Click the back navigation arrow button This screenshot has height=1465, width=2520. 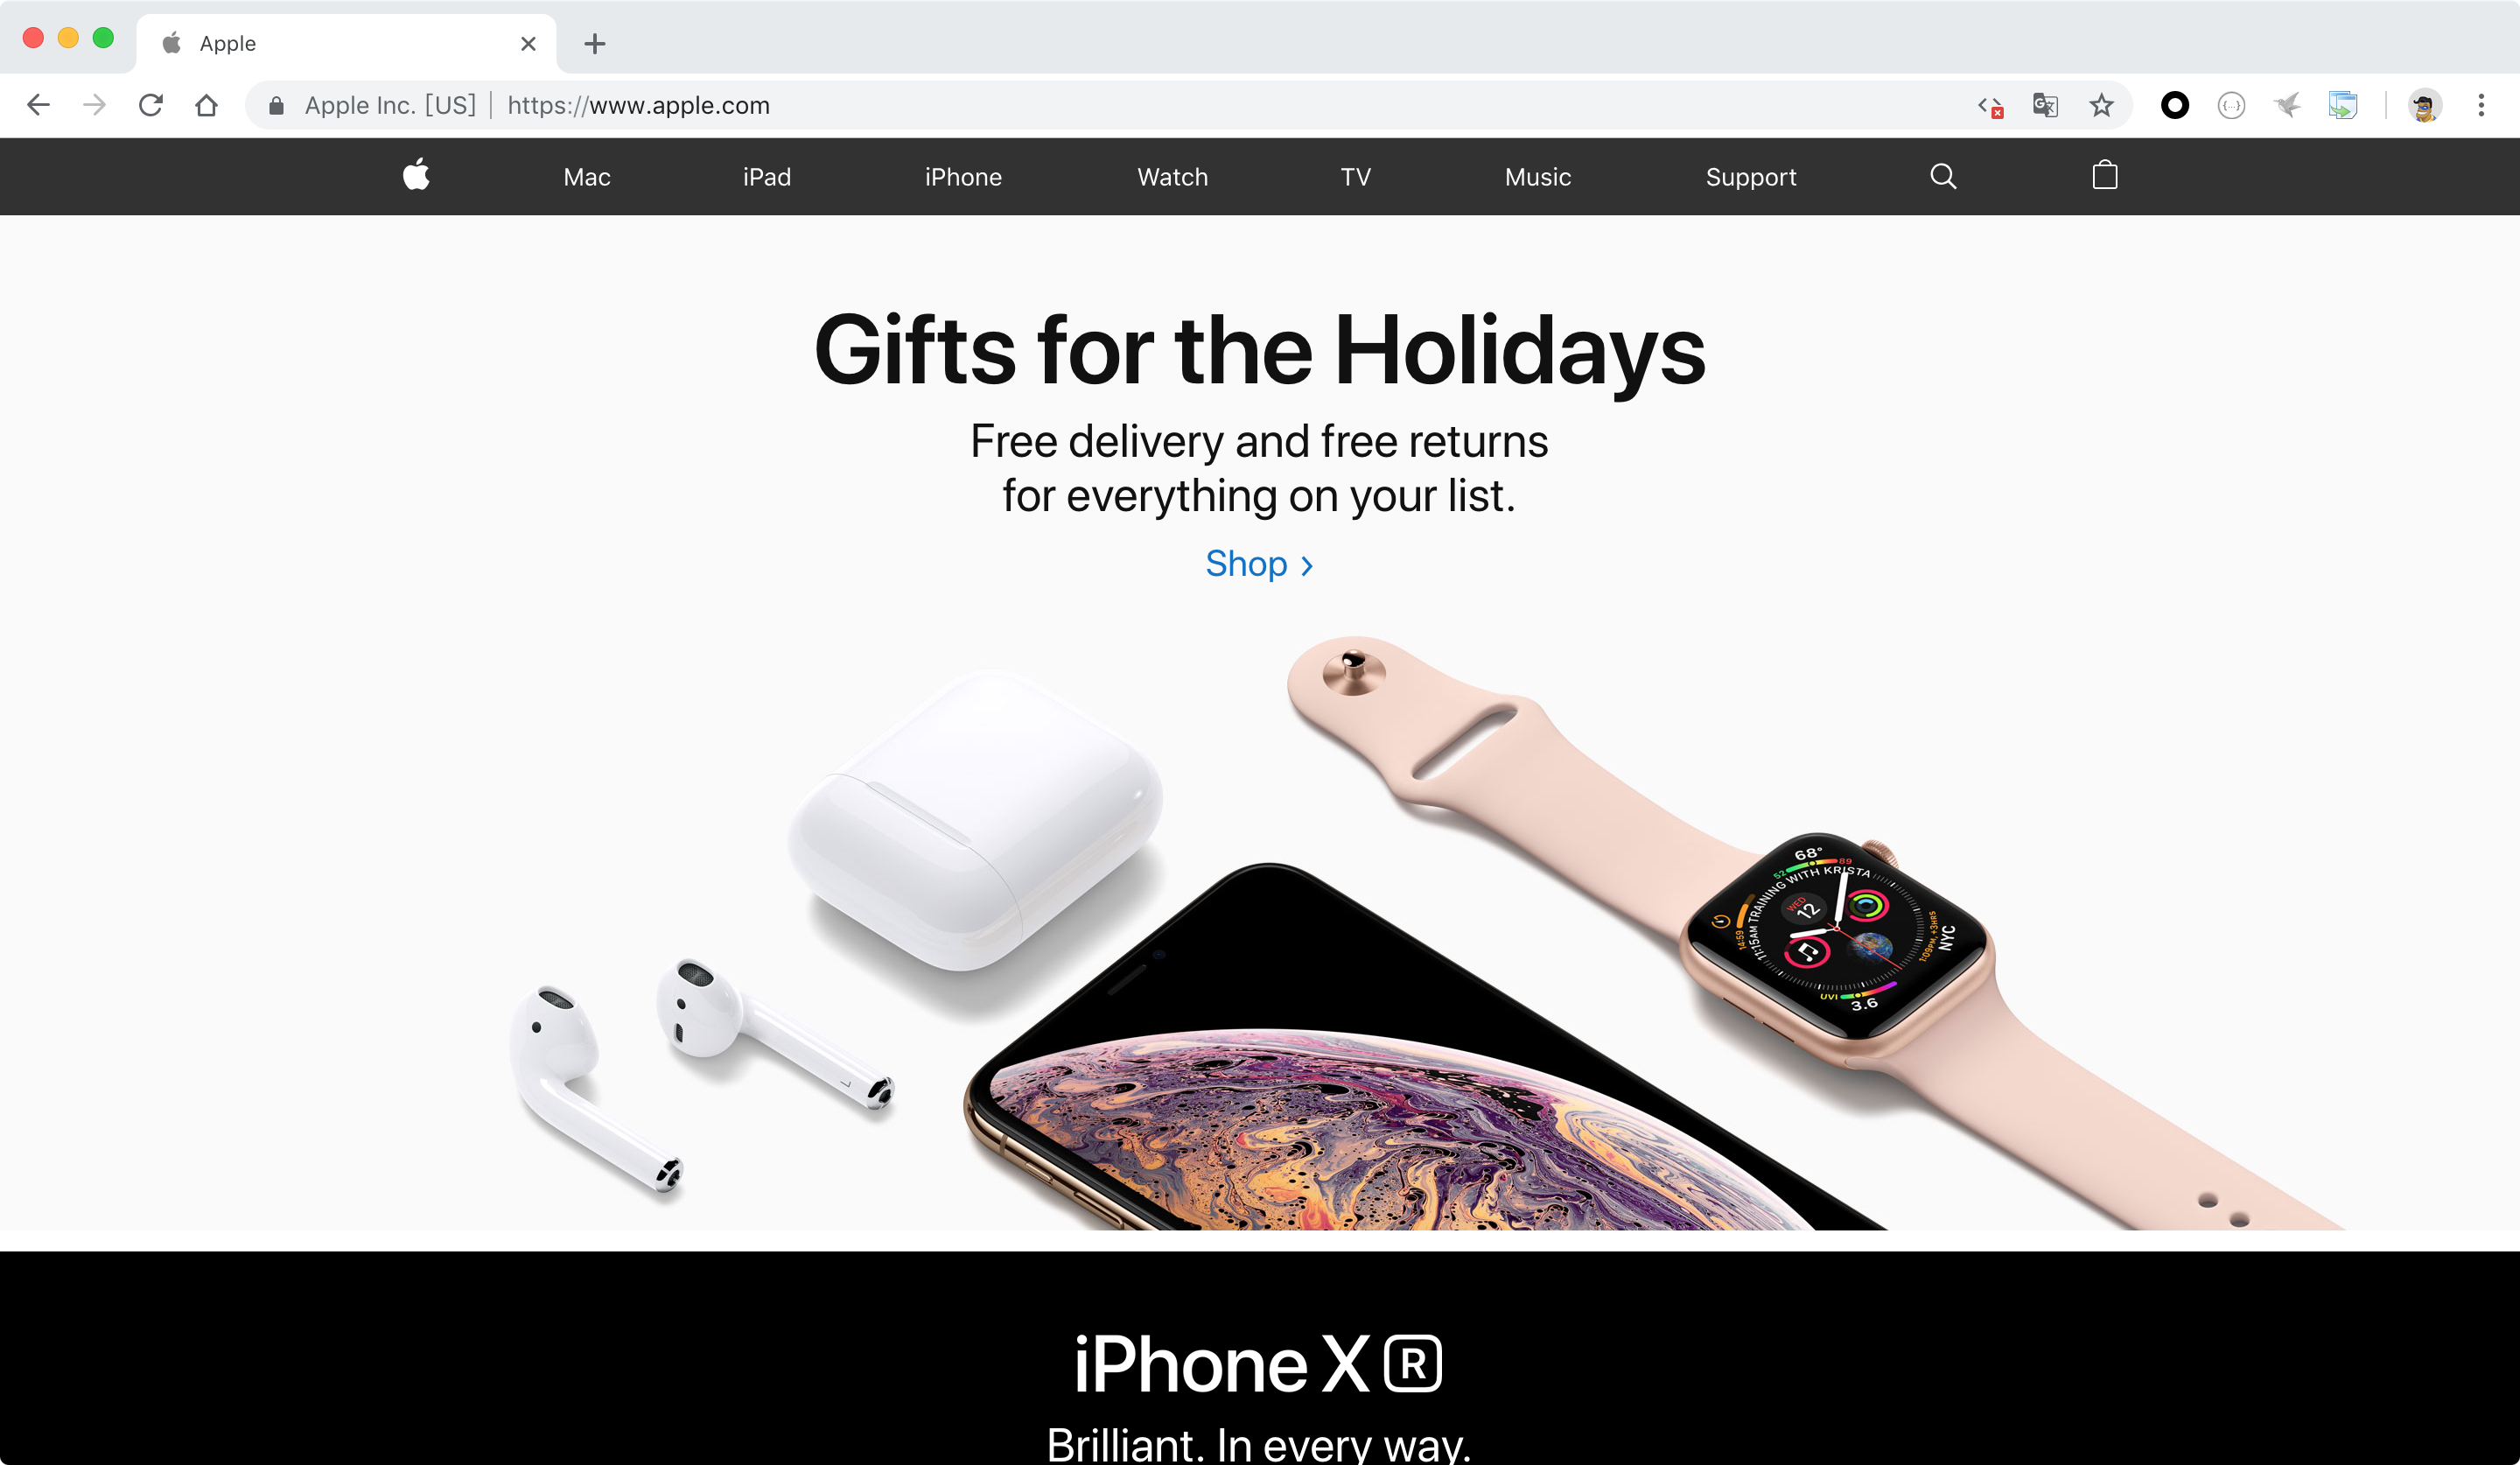click(40, 105)
